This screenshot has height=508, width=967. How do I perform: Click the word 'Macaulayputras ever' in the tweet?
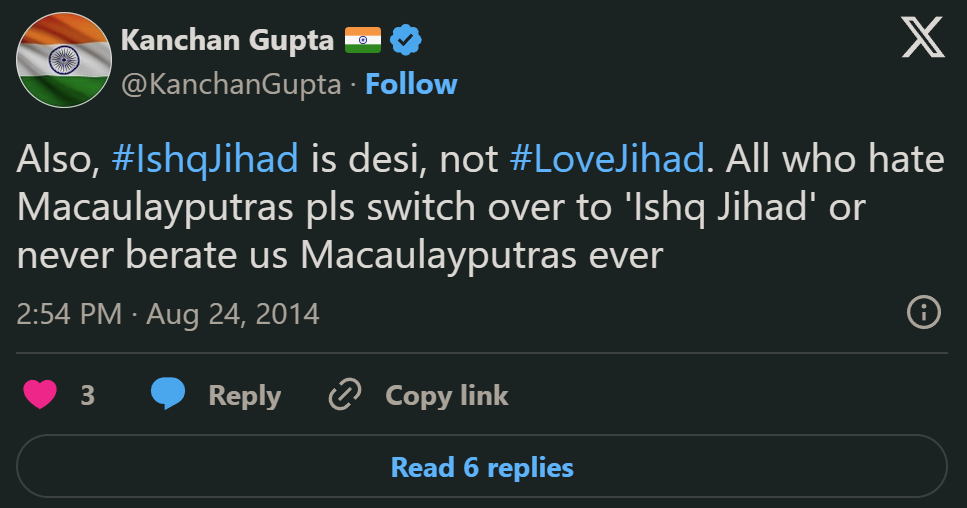point(482,256)
